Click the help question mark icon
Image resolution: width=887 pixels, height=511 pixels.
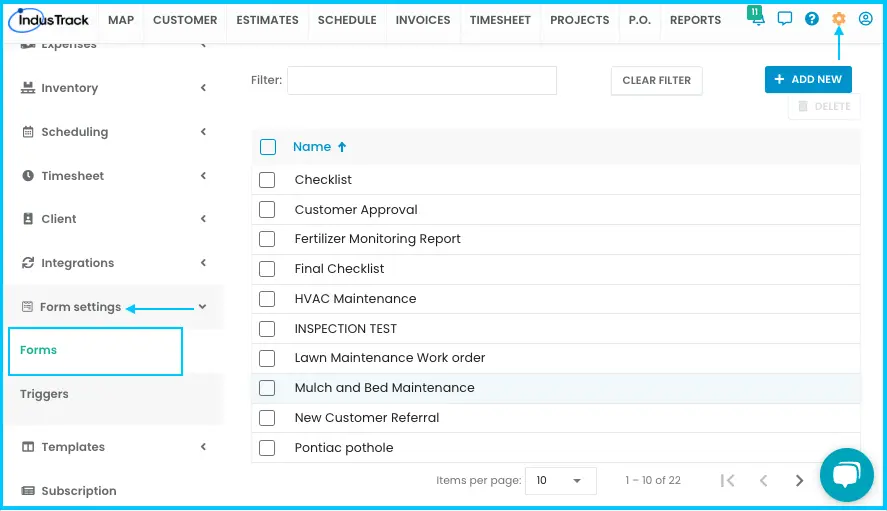click(812, 19)
